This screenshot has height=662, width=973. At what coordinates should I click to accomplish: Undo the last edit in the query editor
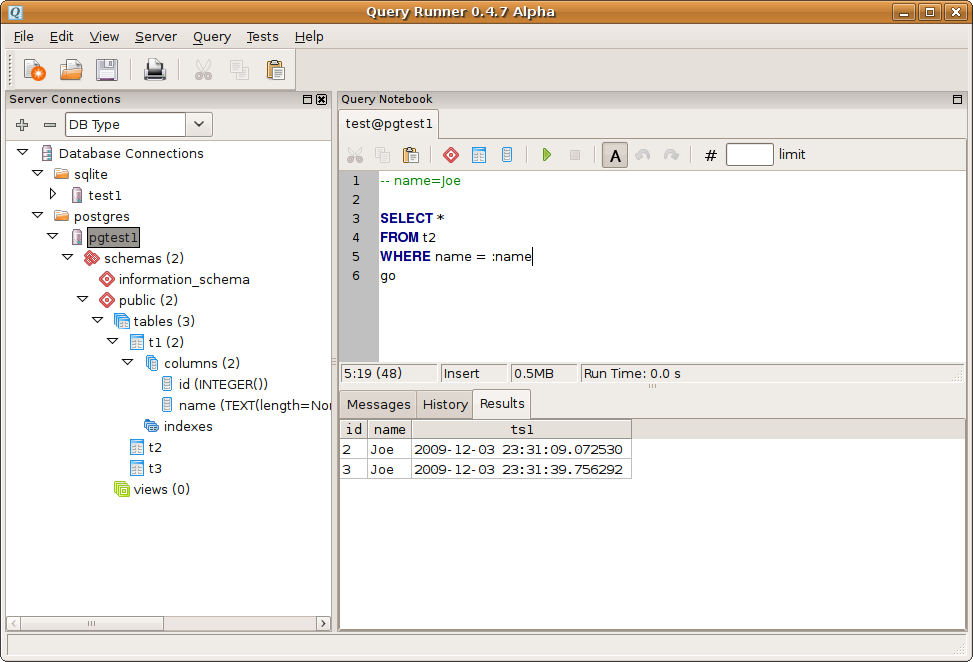[643, 154]
